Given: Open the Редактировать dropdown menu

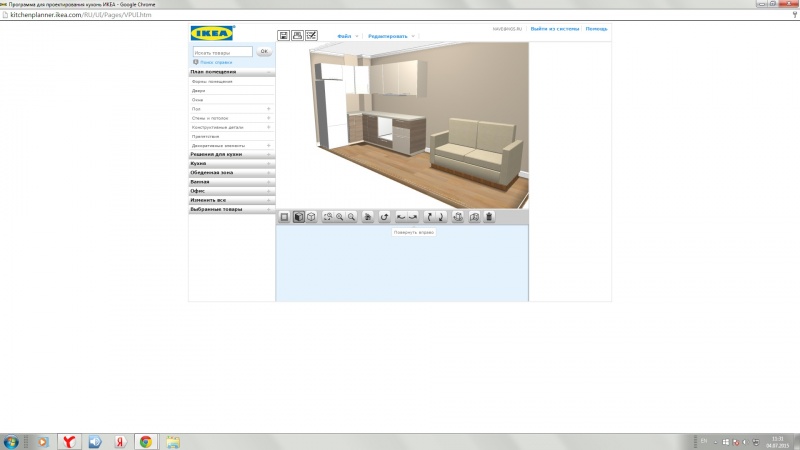Looking at the screenshot, I should pyautogui.click(x=389, y=36).
